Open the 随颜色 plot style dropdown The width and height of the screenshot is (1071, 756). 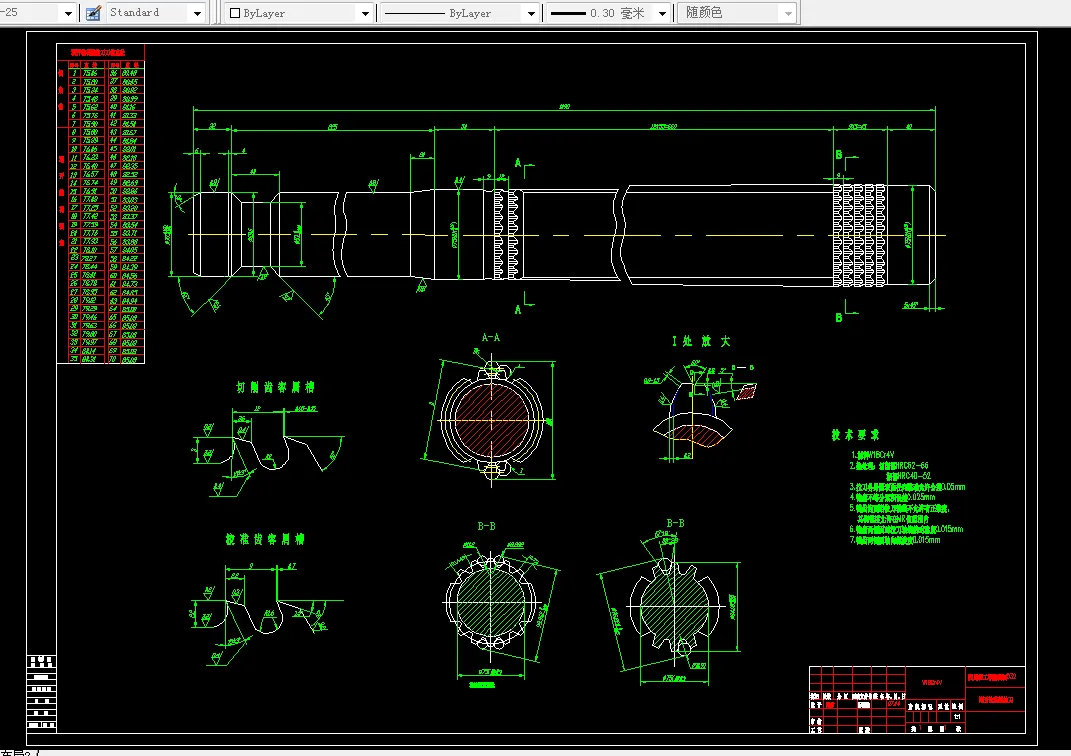pyautogui.click(x=737, y=13)
